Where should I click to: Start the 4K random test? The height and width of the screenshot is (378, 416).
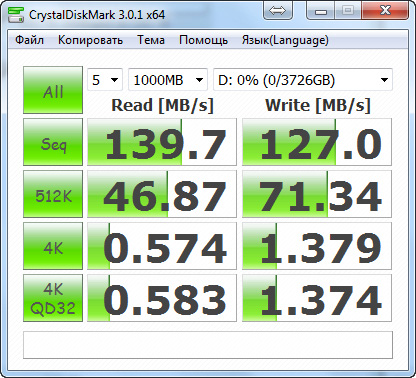[53, 246]
